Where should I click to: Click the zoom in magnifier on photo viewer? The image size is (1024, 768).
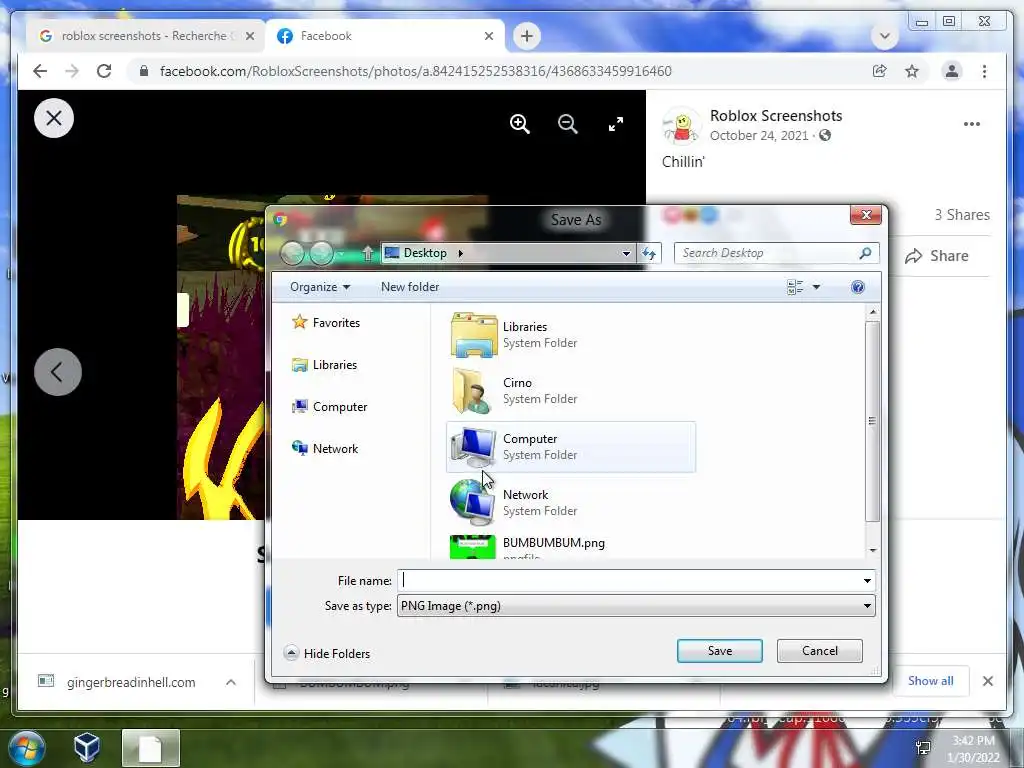(x=520, y=123)
